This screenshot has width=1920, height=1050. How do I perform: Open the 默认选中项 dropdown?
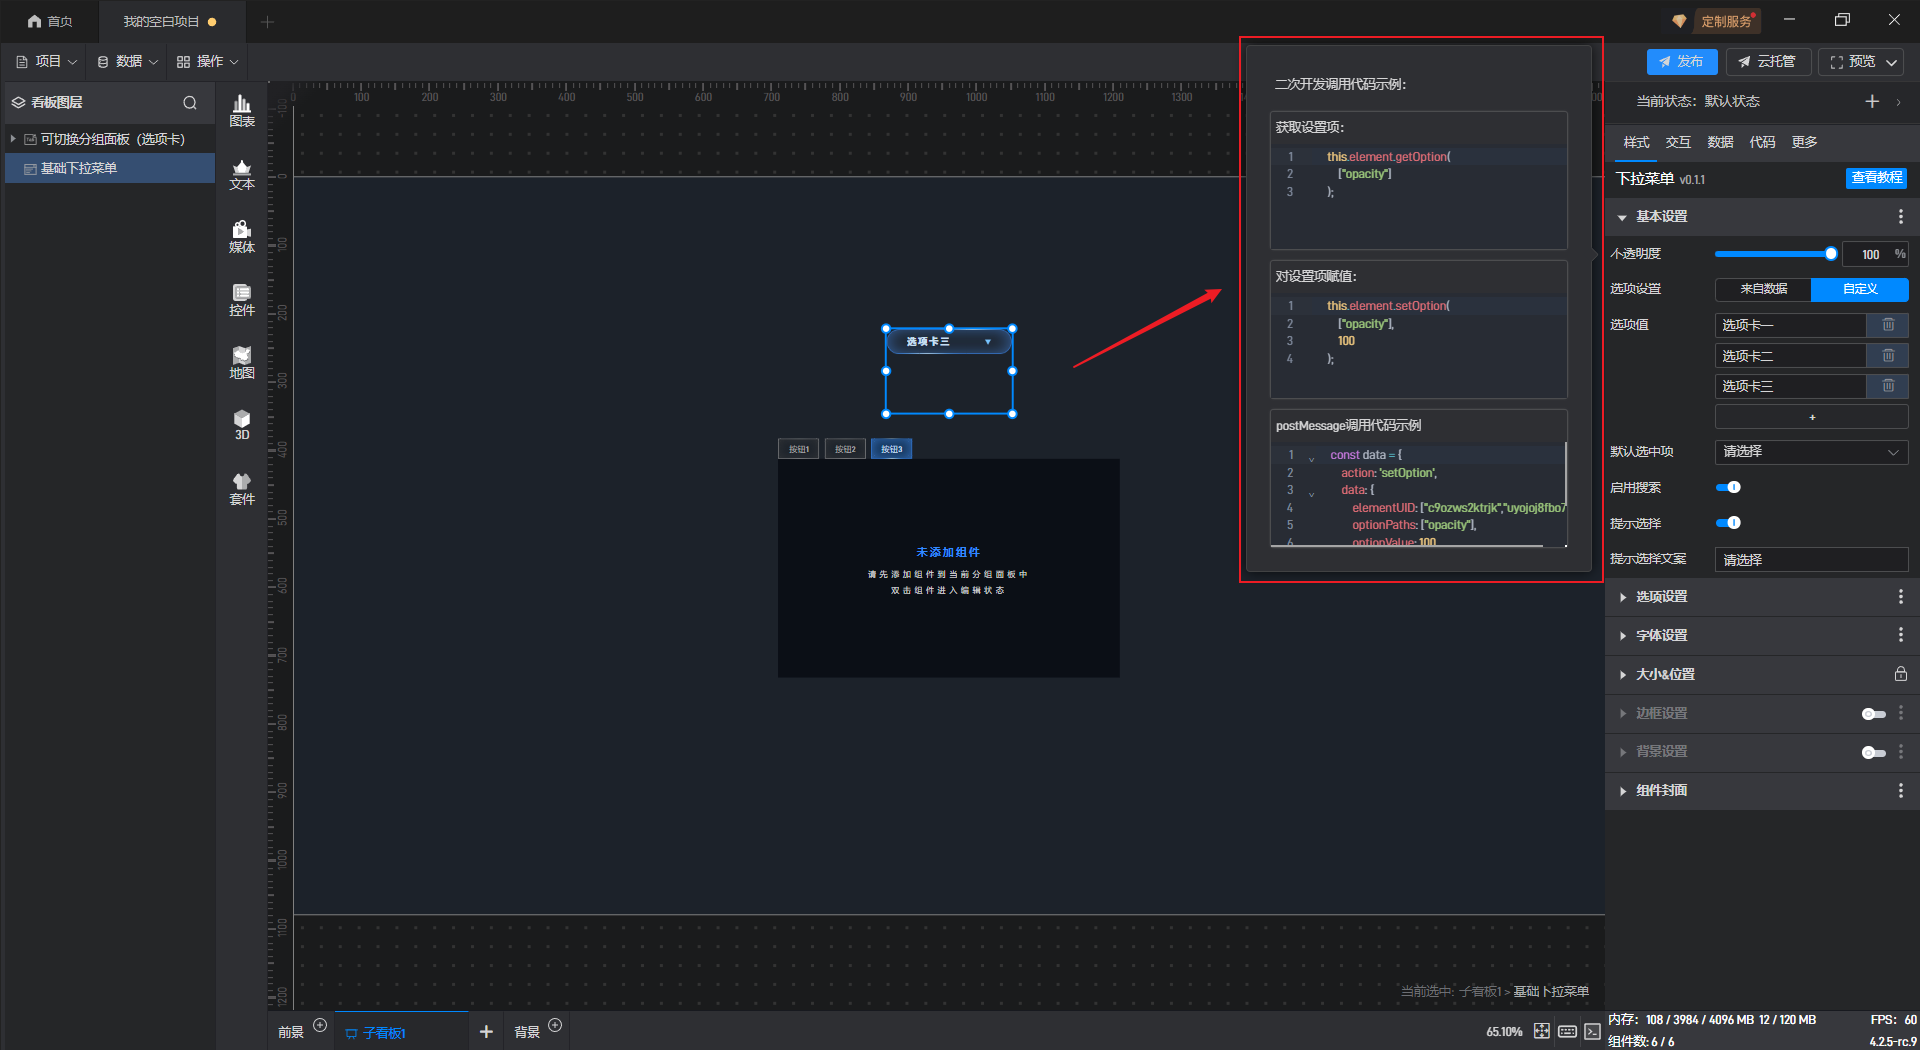coord(1811,452)
